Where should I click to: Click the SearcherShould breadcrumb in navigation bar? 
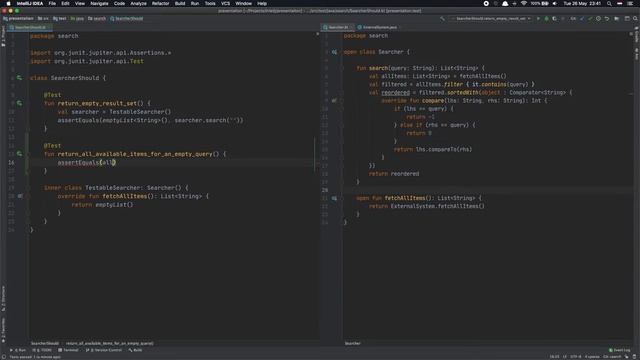pos(127,18)
